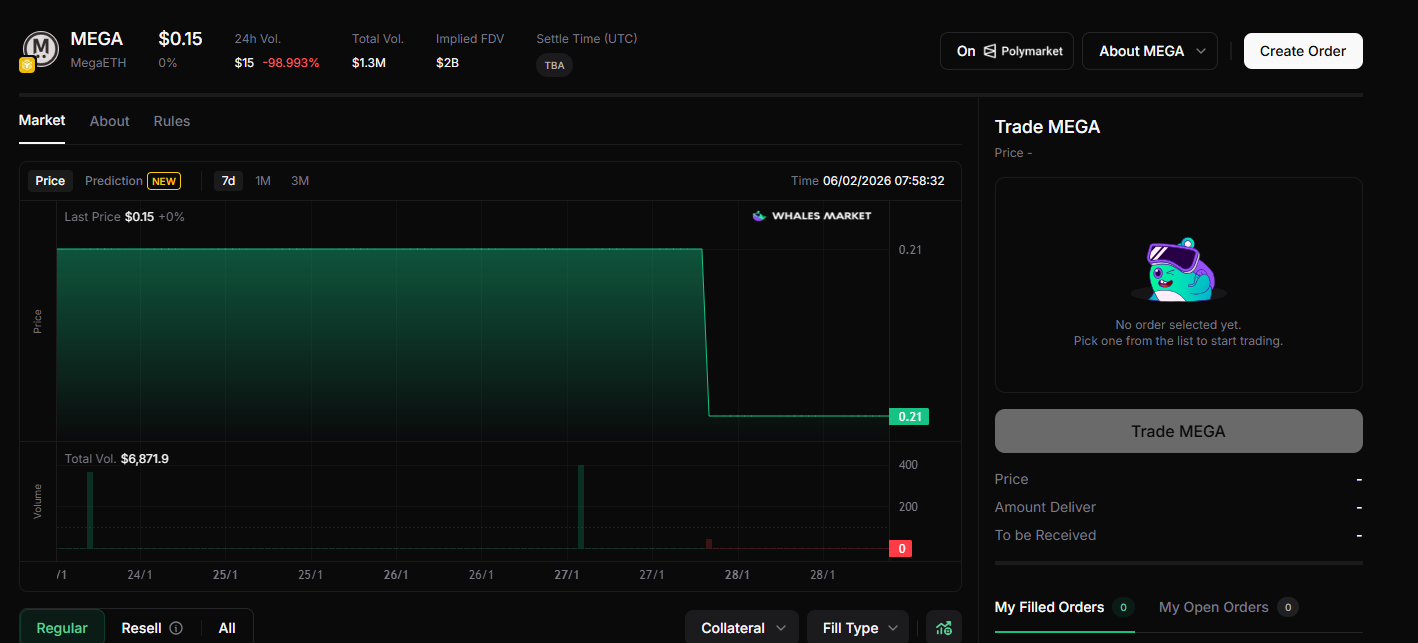
Task: Click the Amount Deliver label
Action: pos(1045,507)
